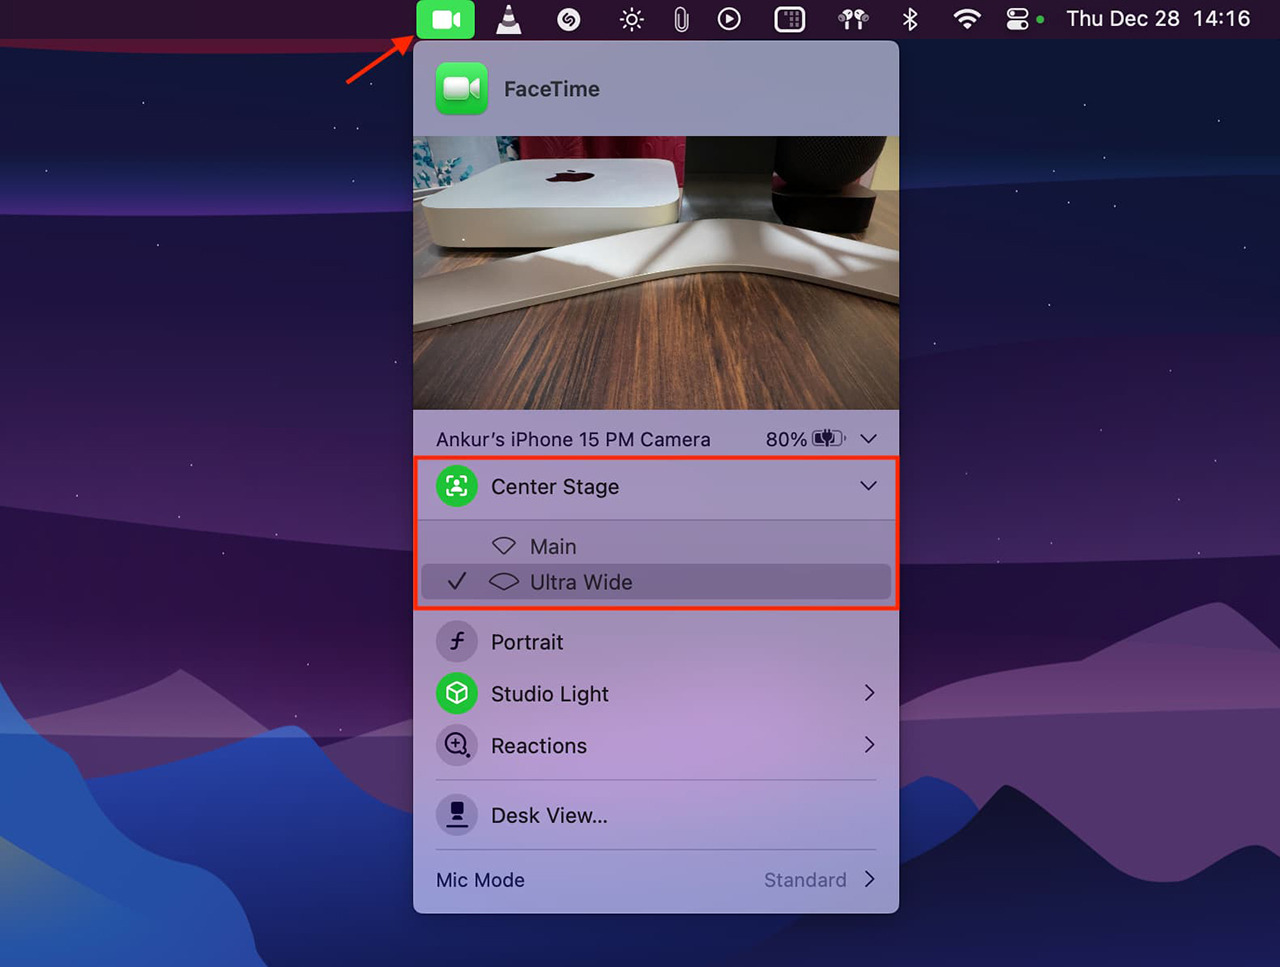Open the brightness sun icon in menu bar
The width and height of the screenshot is (1280, 967).
coord(631,19)
